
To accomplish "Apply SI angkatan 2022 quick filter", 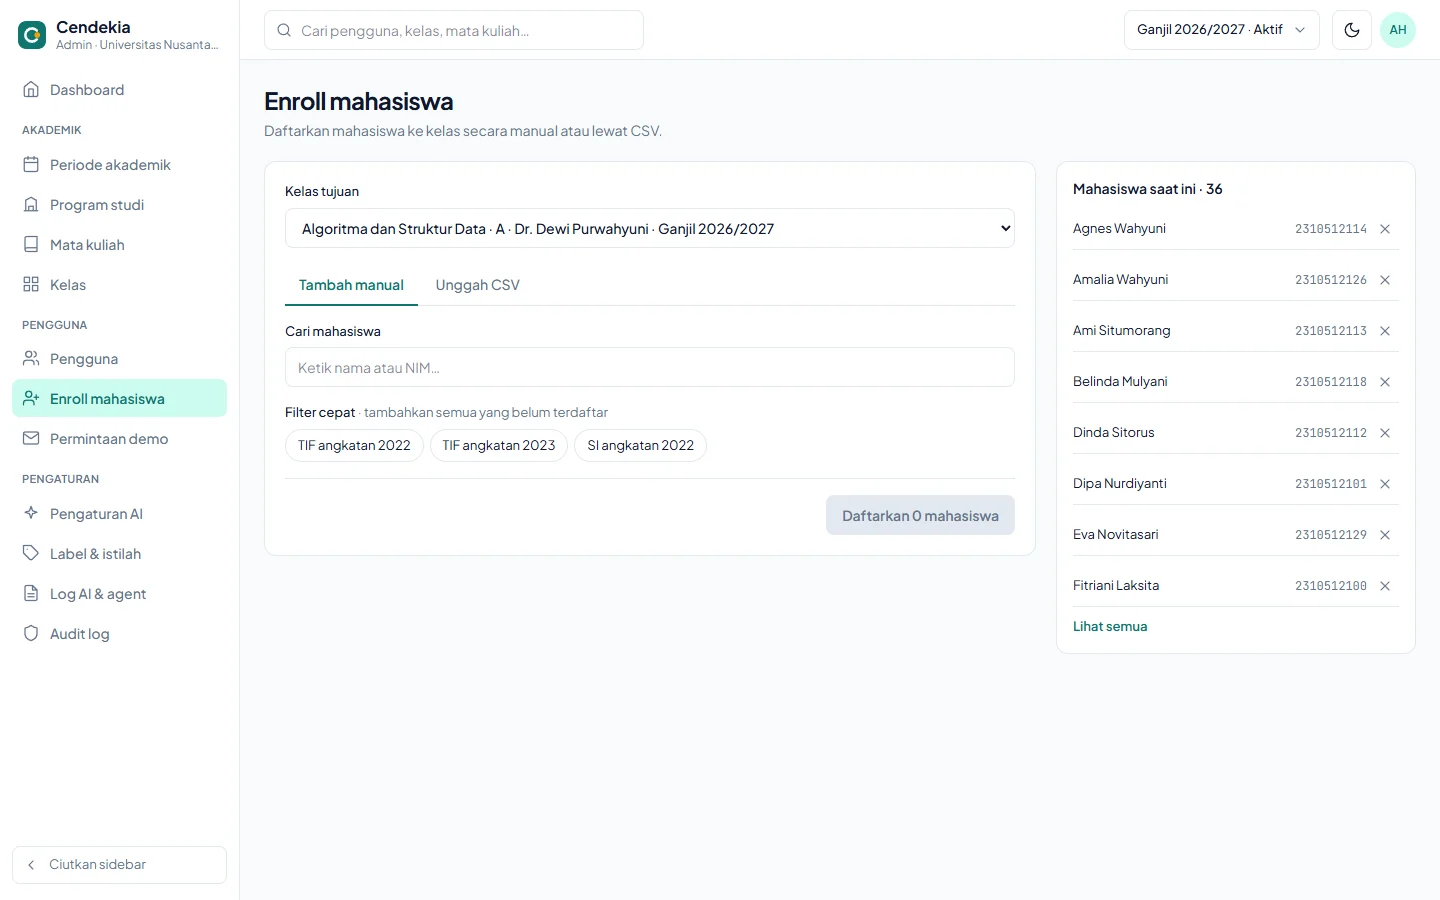I will [640, 445].
